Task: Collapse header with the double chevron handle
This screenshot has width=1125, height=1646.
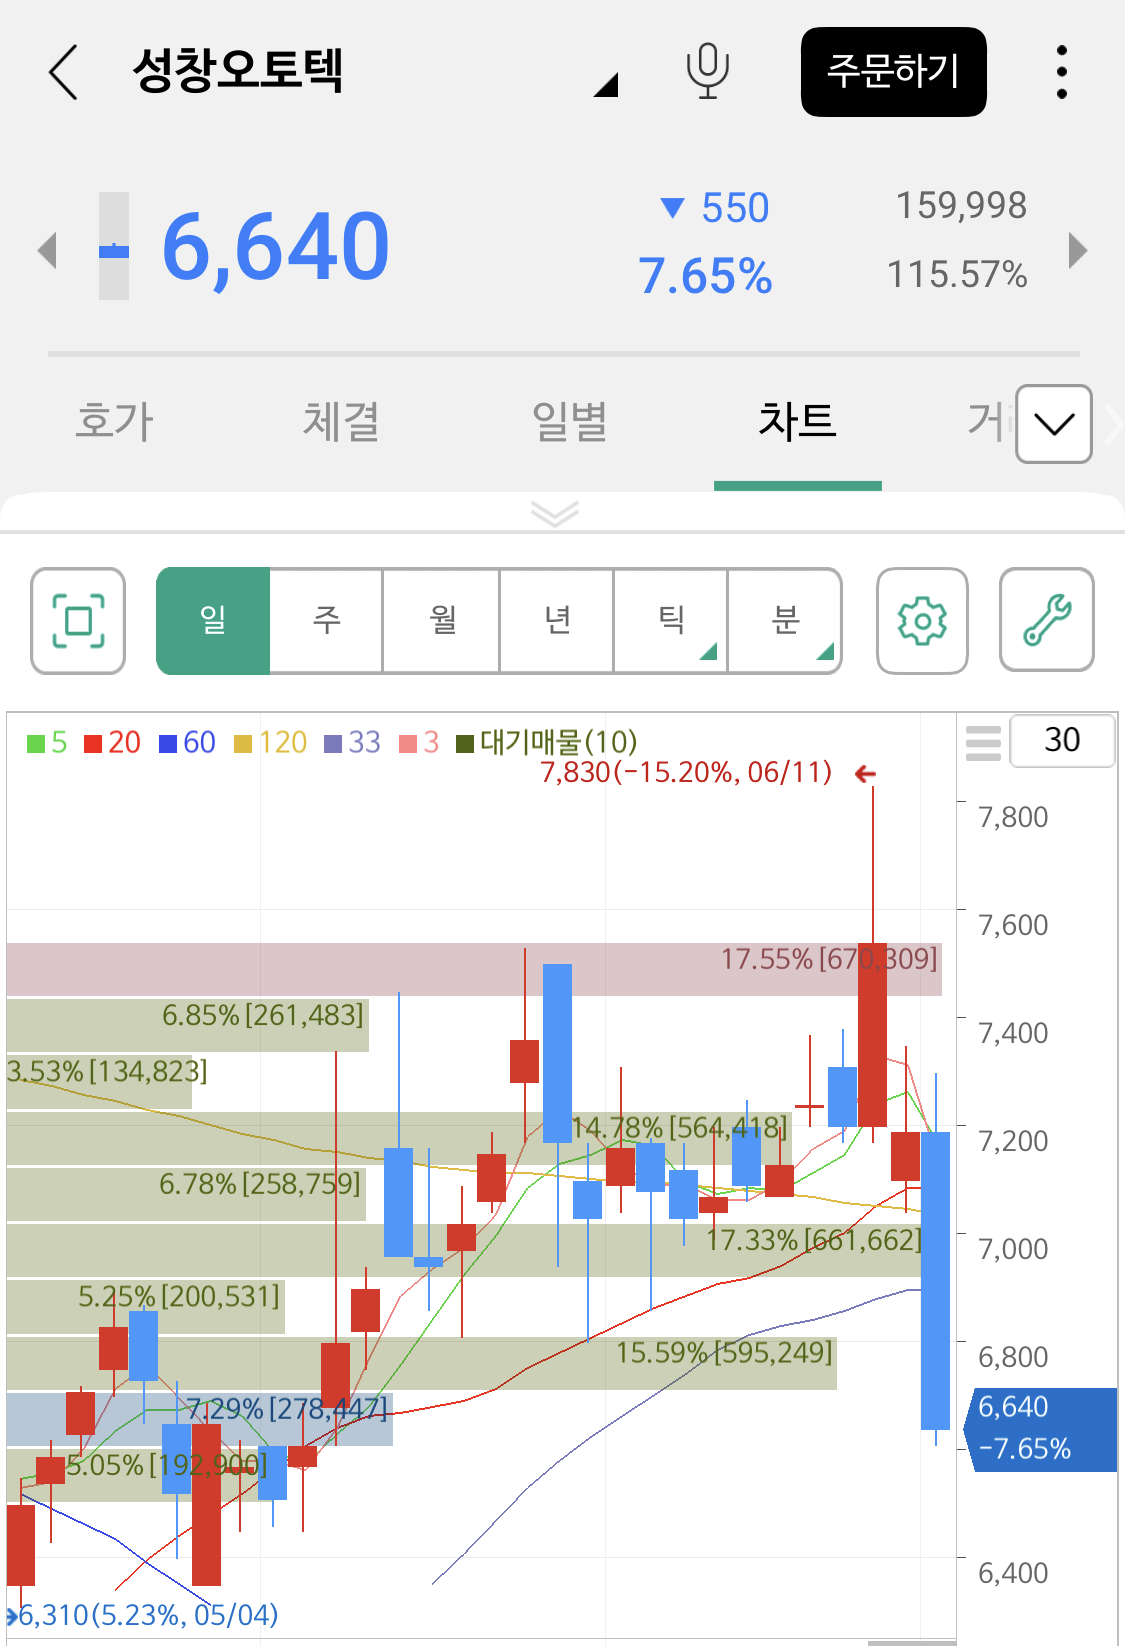Action: tap(555, 514)
